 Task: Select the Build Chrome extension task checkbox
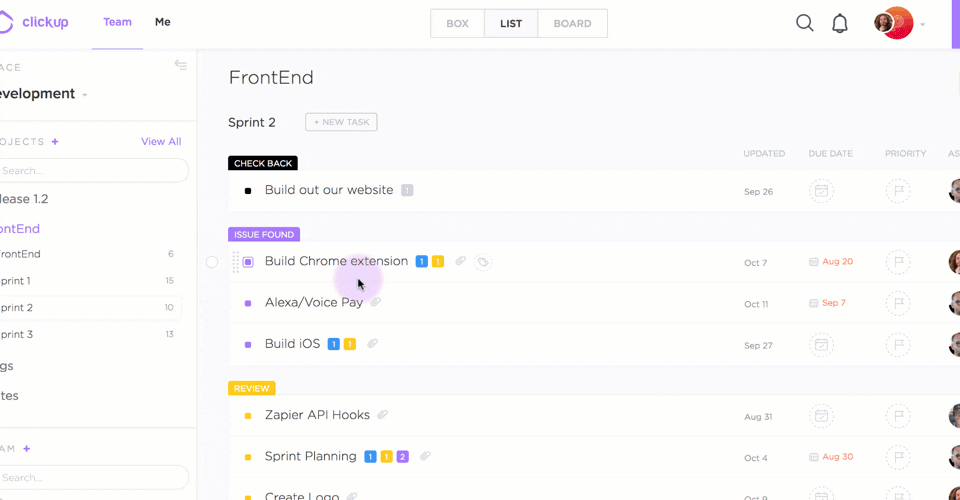click(212, 262)
